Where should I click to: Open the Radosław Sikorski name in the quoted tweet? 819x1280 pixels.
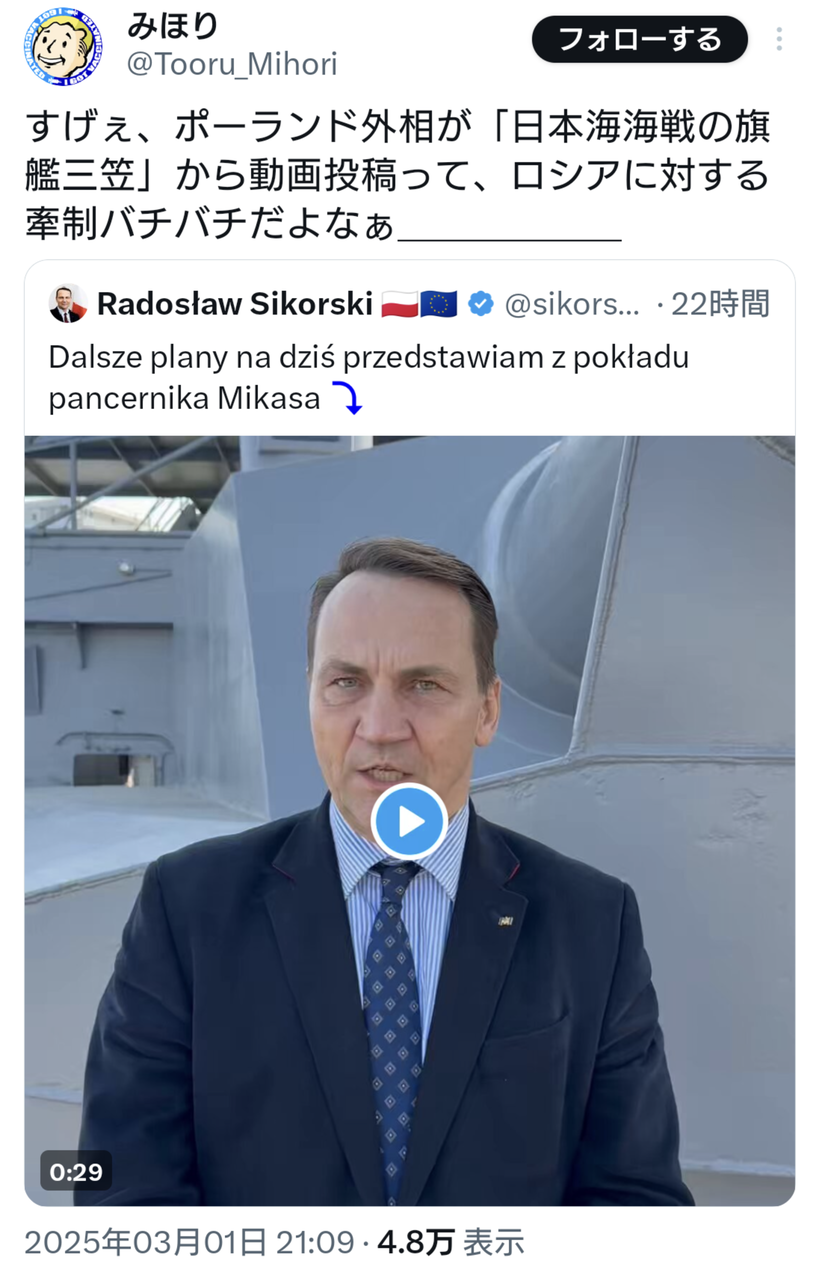[235, 304]
